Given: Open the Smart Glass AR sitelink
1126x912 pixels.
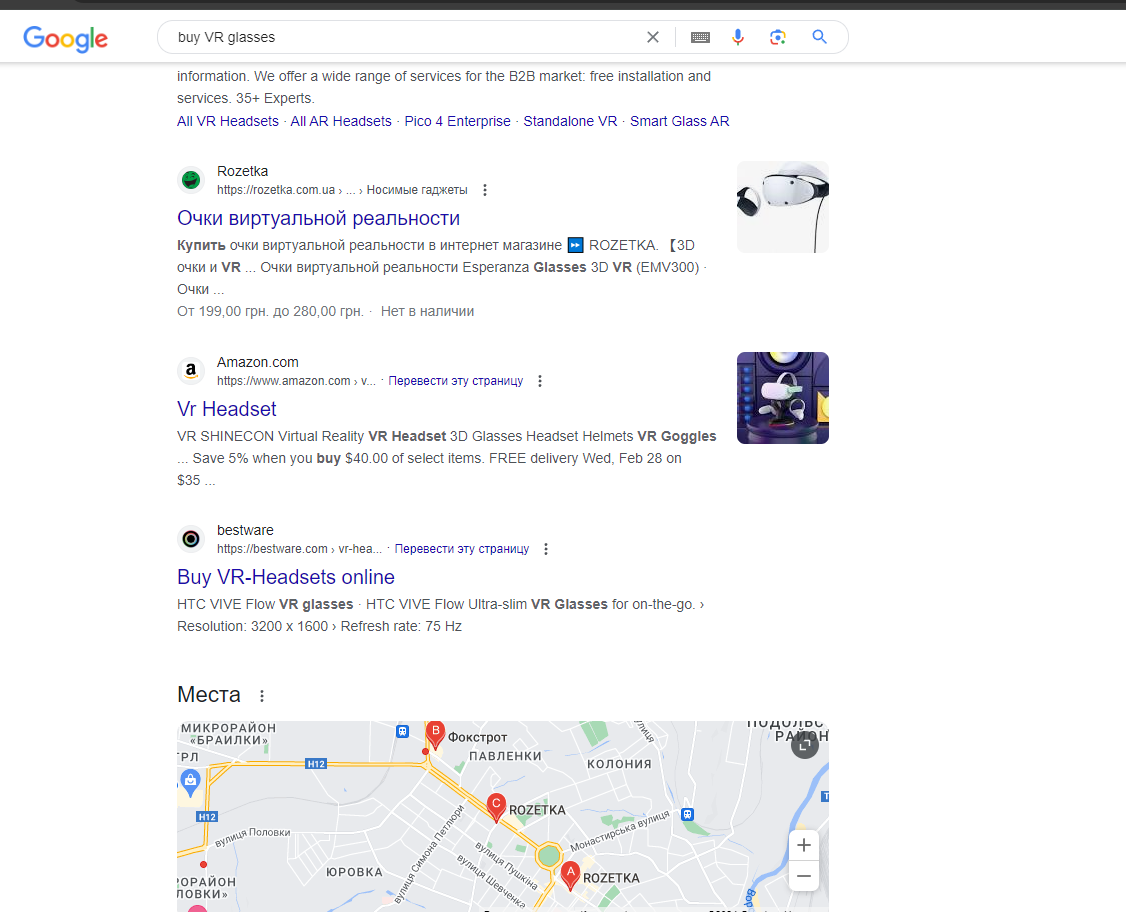Looking at the screenshot, I should (x=679, y=121).
